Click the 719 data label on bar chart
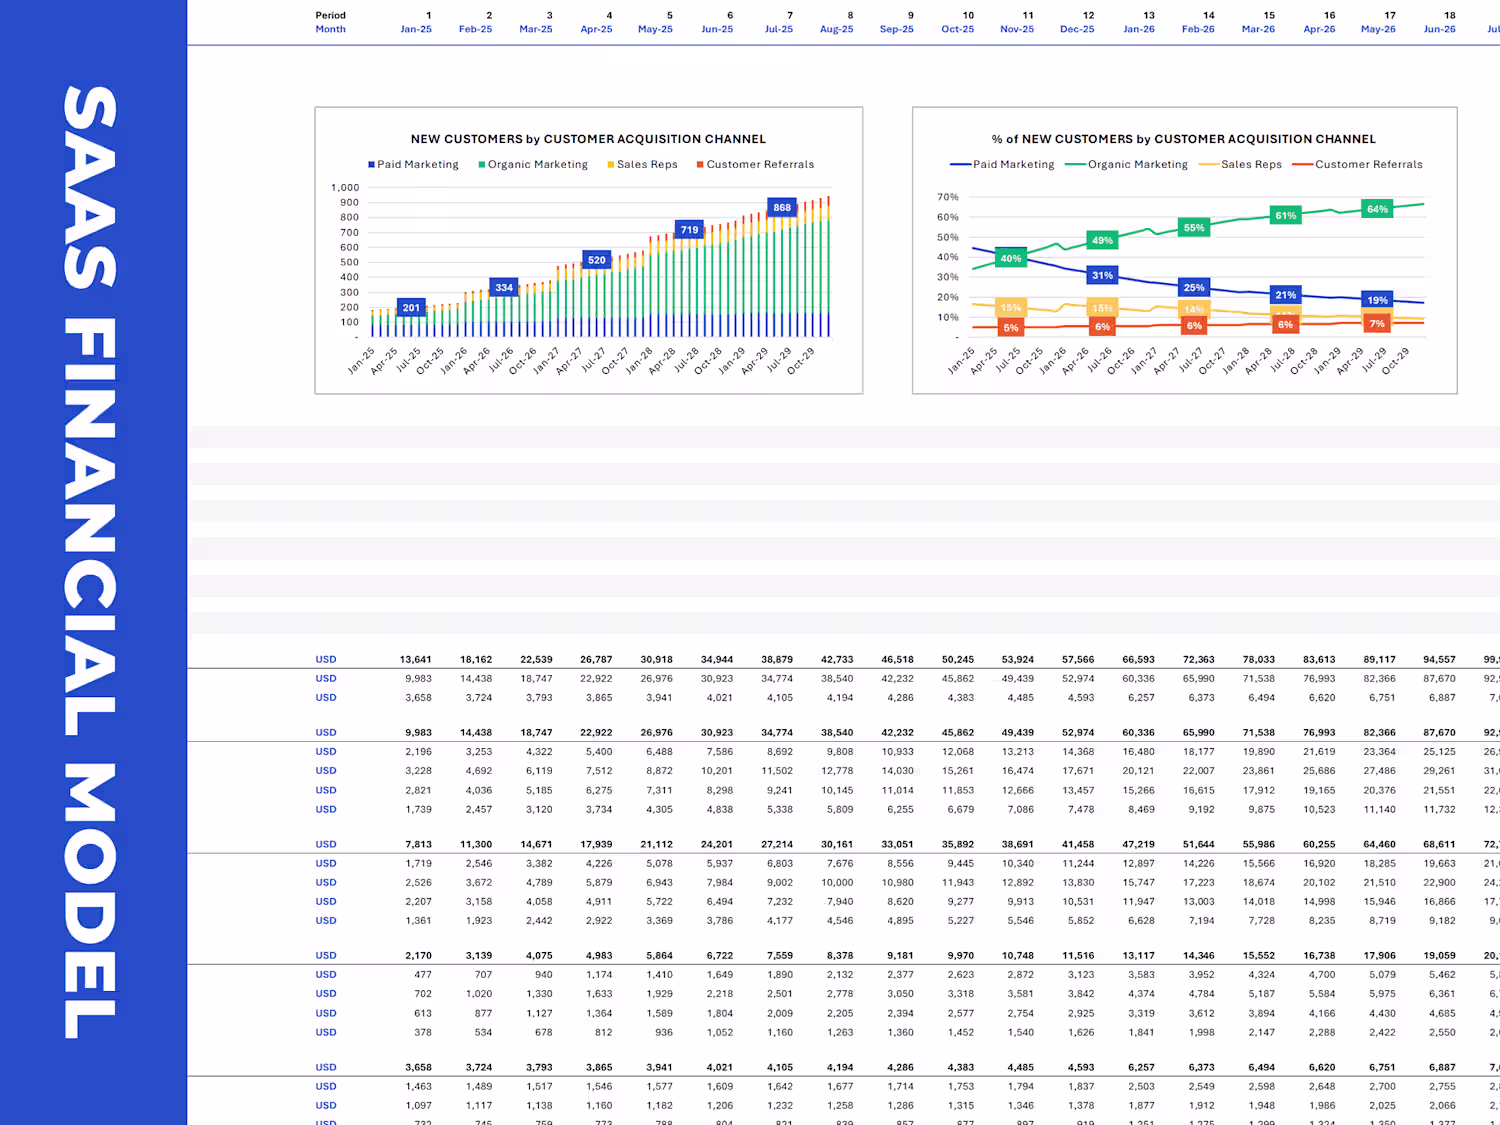 (x=690, y=230)
